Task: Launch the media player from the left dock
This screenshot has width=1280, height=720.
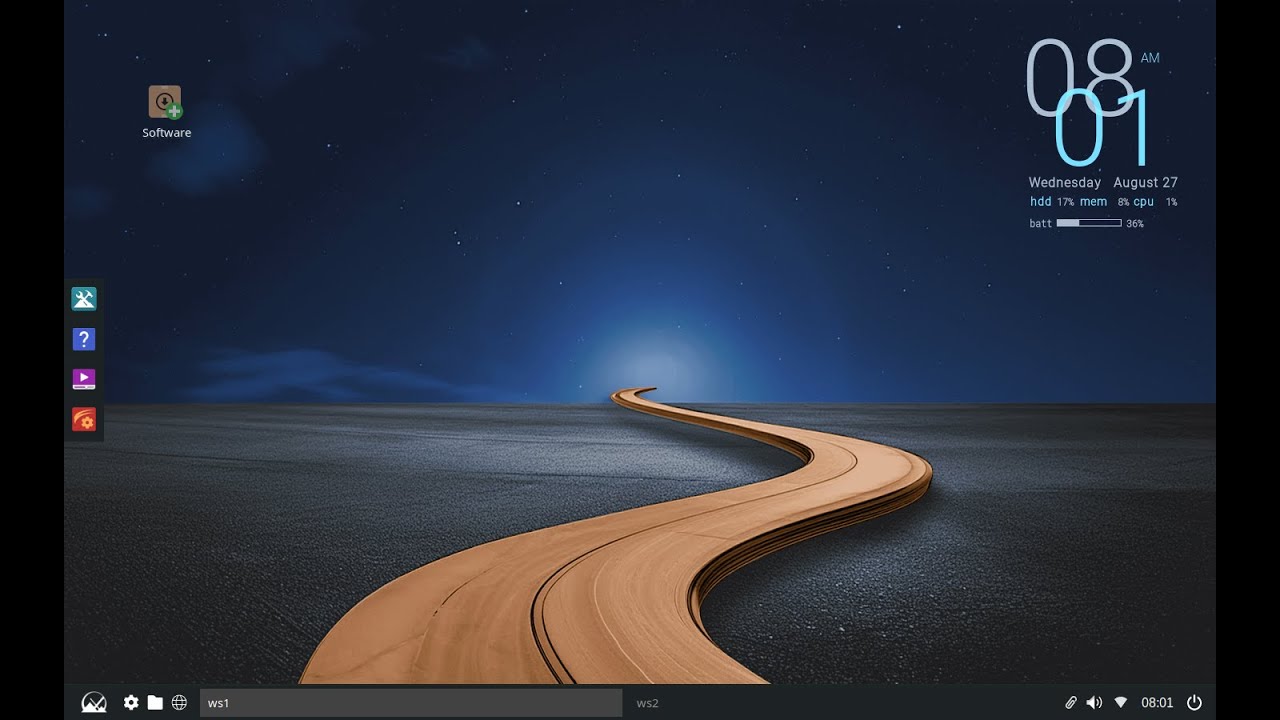Action: tap(84, 378)
